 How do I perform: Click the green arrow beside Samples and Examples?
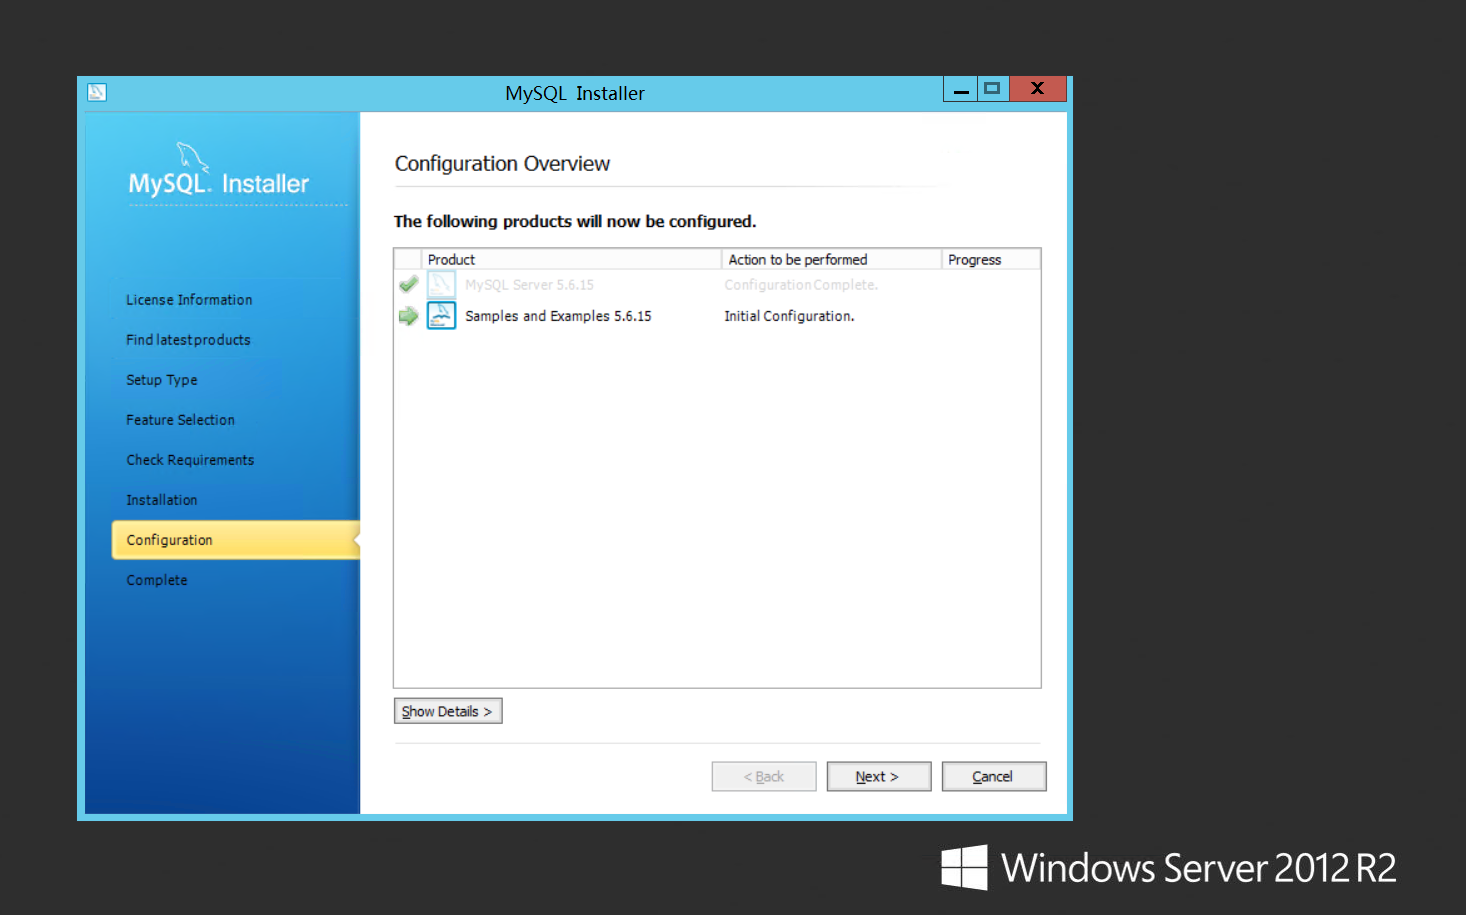408,316
